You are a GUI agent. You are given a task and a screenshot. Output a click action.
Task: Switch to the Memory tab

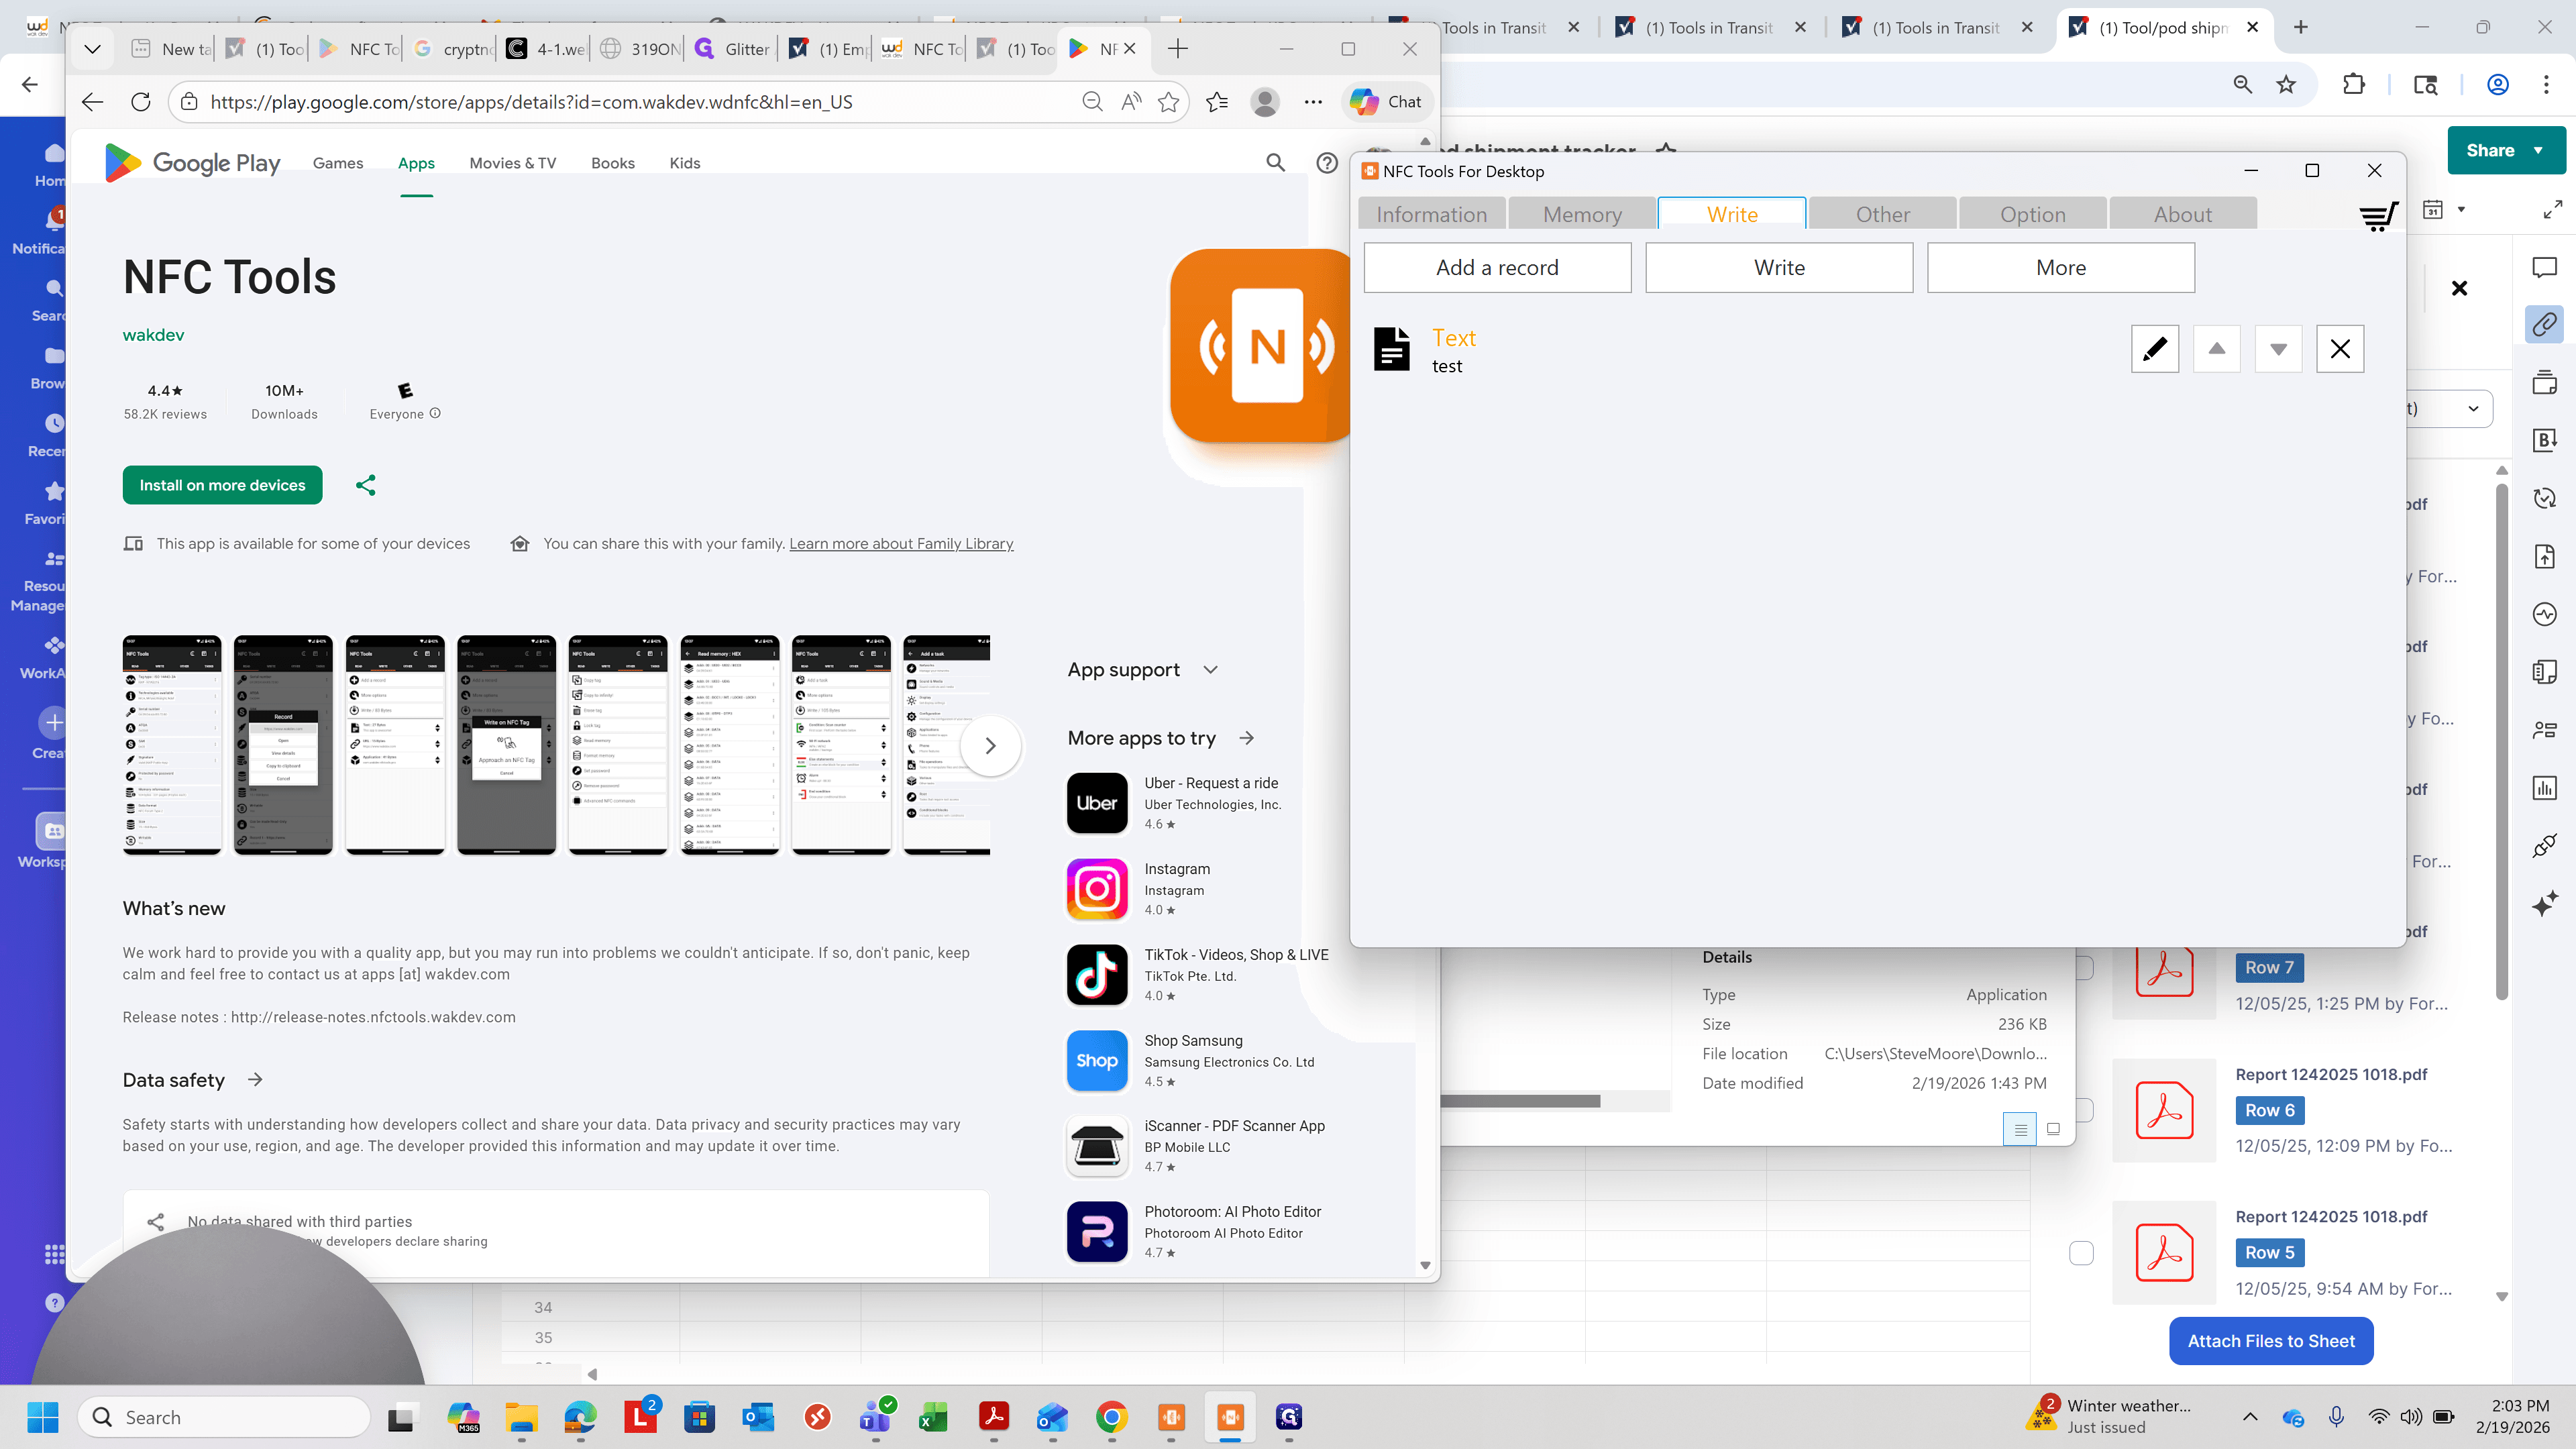(x=1582, y=214)
